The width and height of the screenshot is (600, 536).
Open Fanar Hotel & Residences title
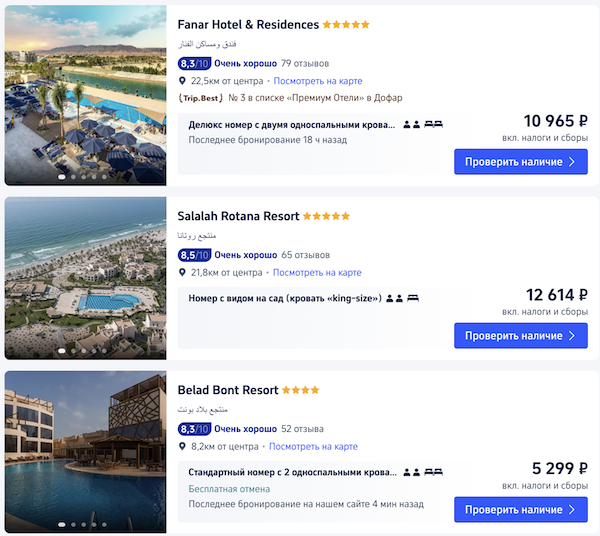click(247, 25)
